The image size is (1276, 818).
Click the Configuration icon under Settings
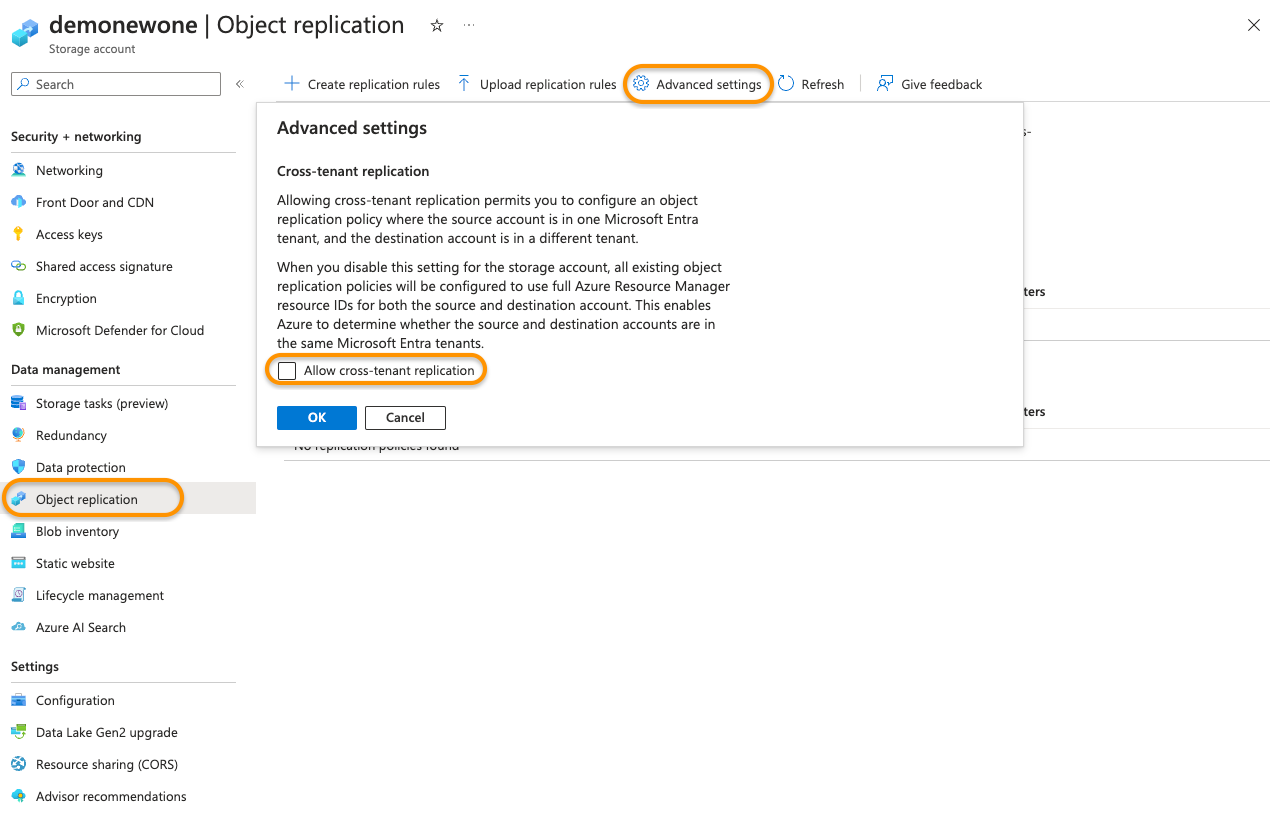(18, 700)
